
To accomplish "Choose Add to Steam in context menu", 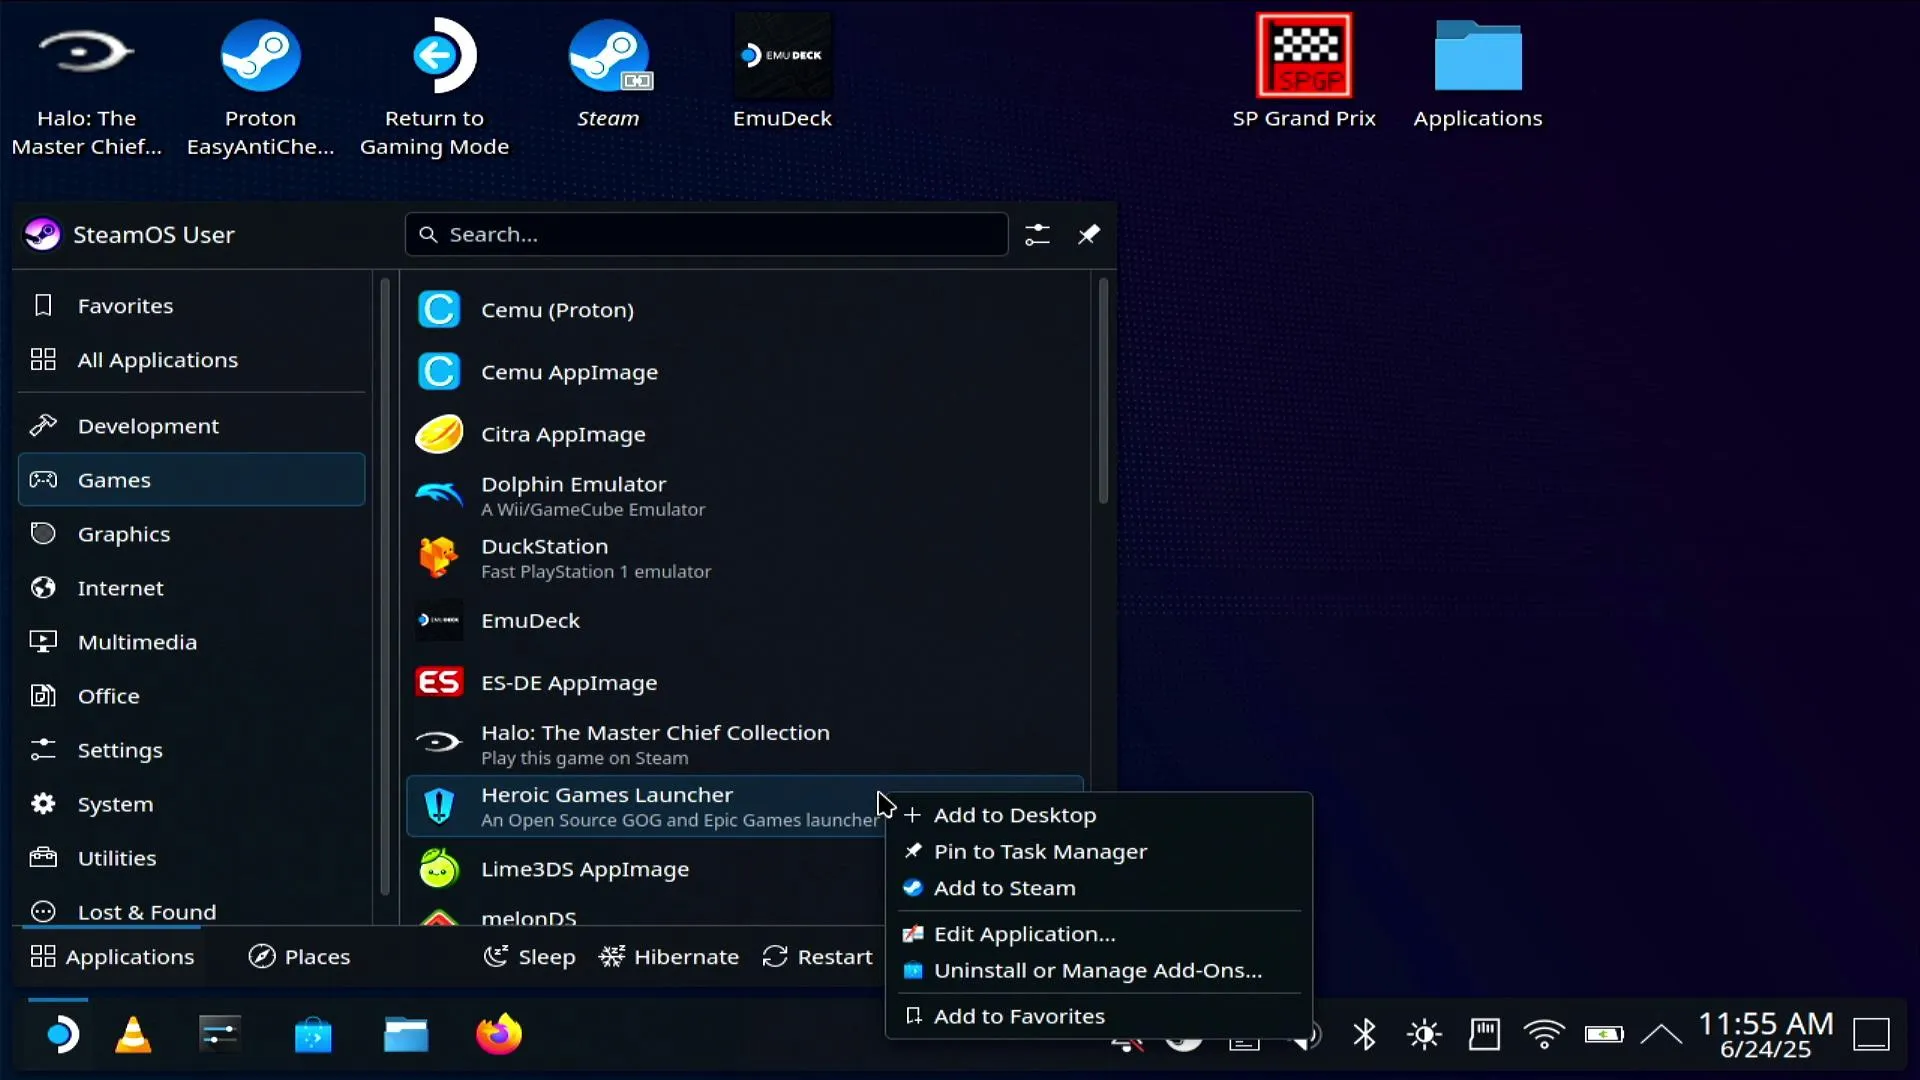I will click(x=1099, y=888).
